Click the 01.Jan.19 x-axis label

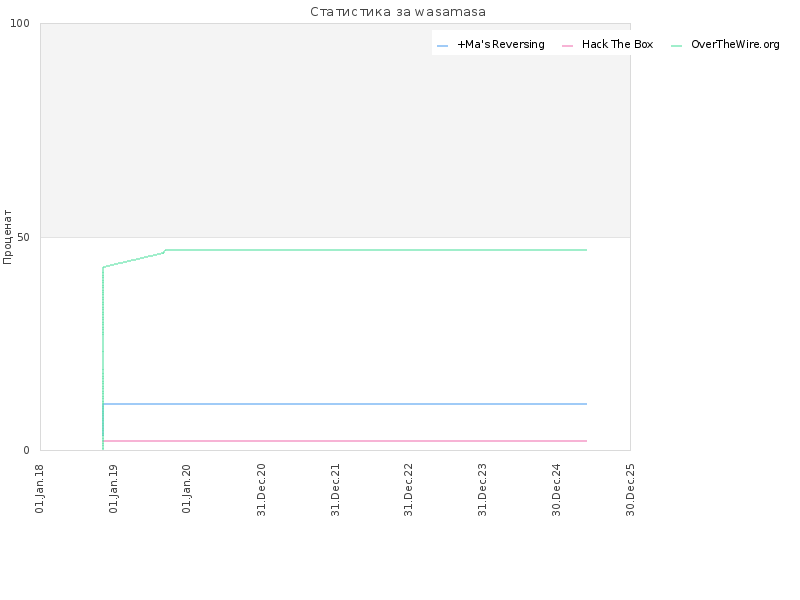click(114, 488)
